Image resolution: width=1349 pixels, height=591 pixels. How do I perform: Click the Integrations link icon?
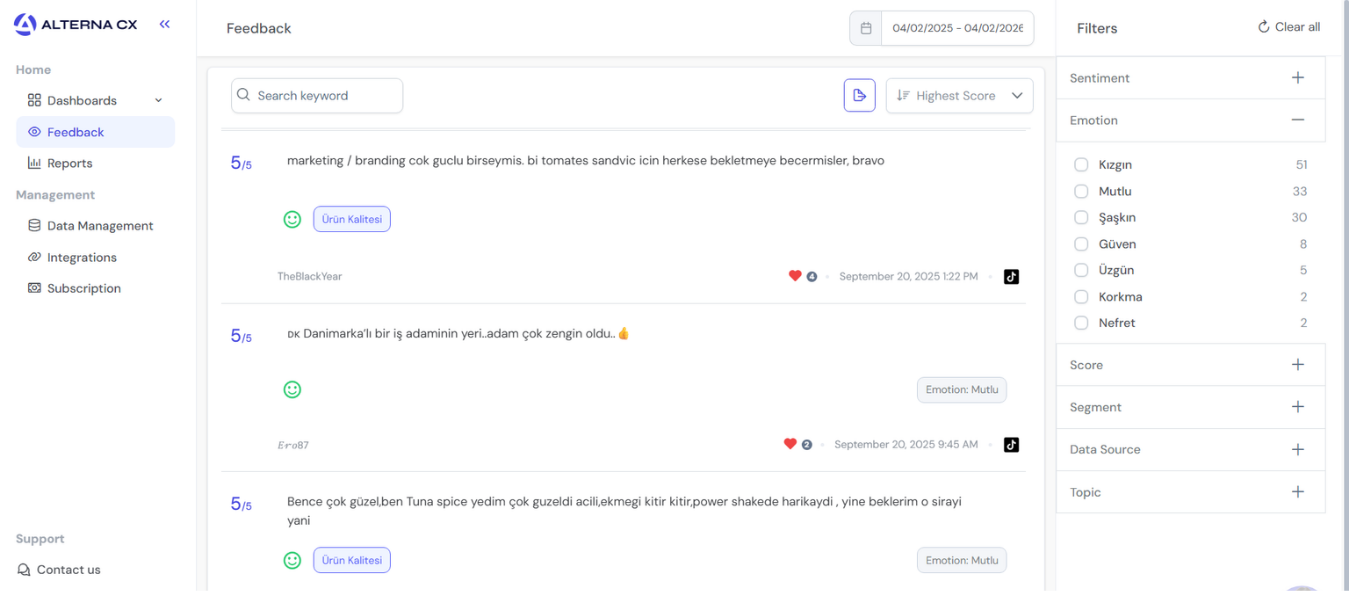(x=34, y=257)
